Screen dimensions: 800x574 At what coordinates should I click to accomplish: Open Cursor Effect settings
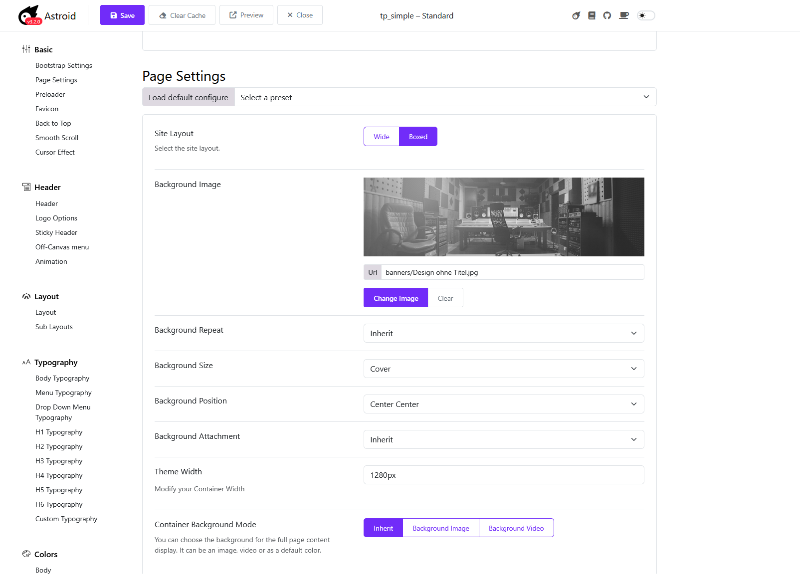point(55,152)
